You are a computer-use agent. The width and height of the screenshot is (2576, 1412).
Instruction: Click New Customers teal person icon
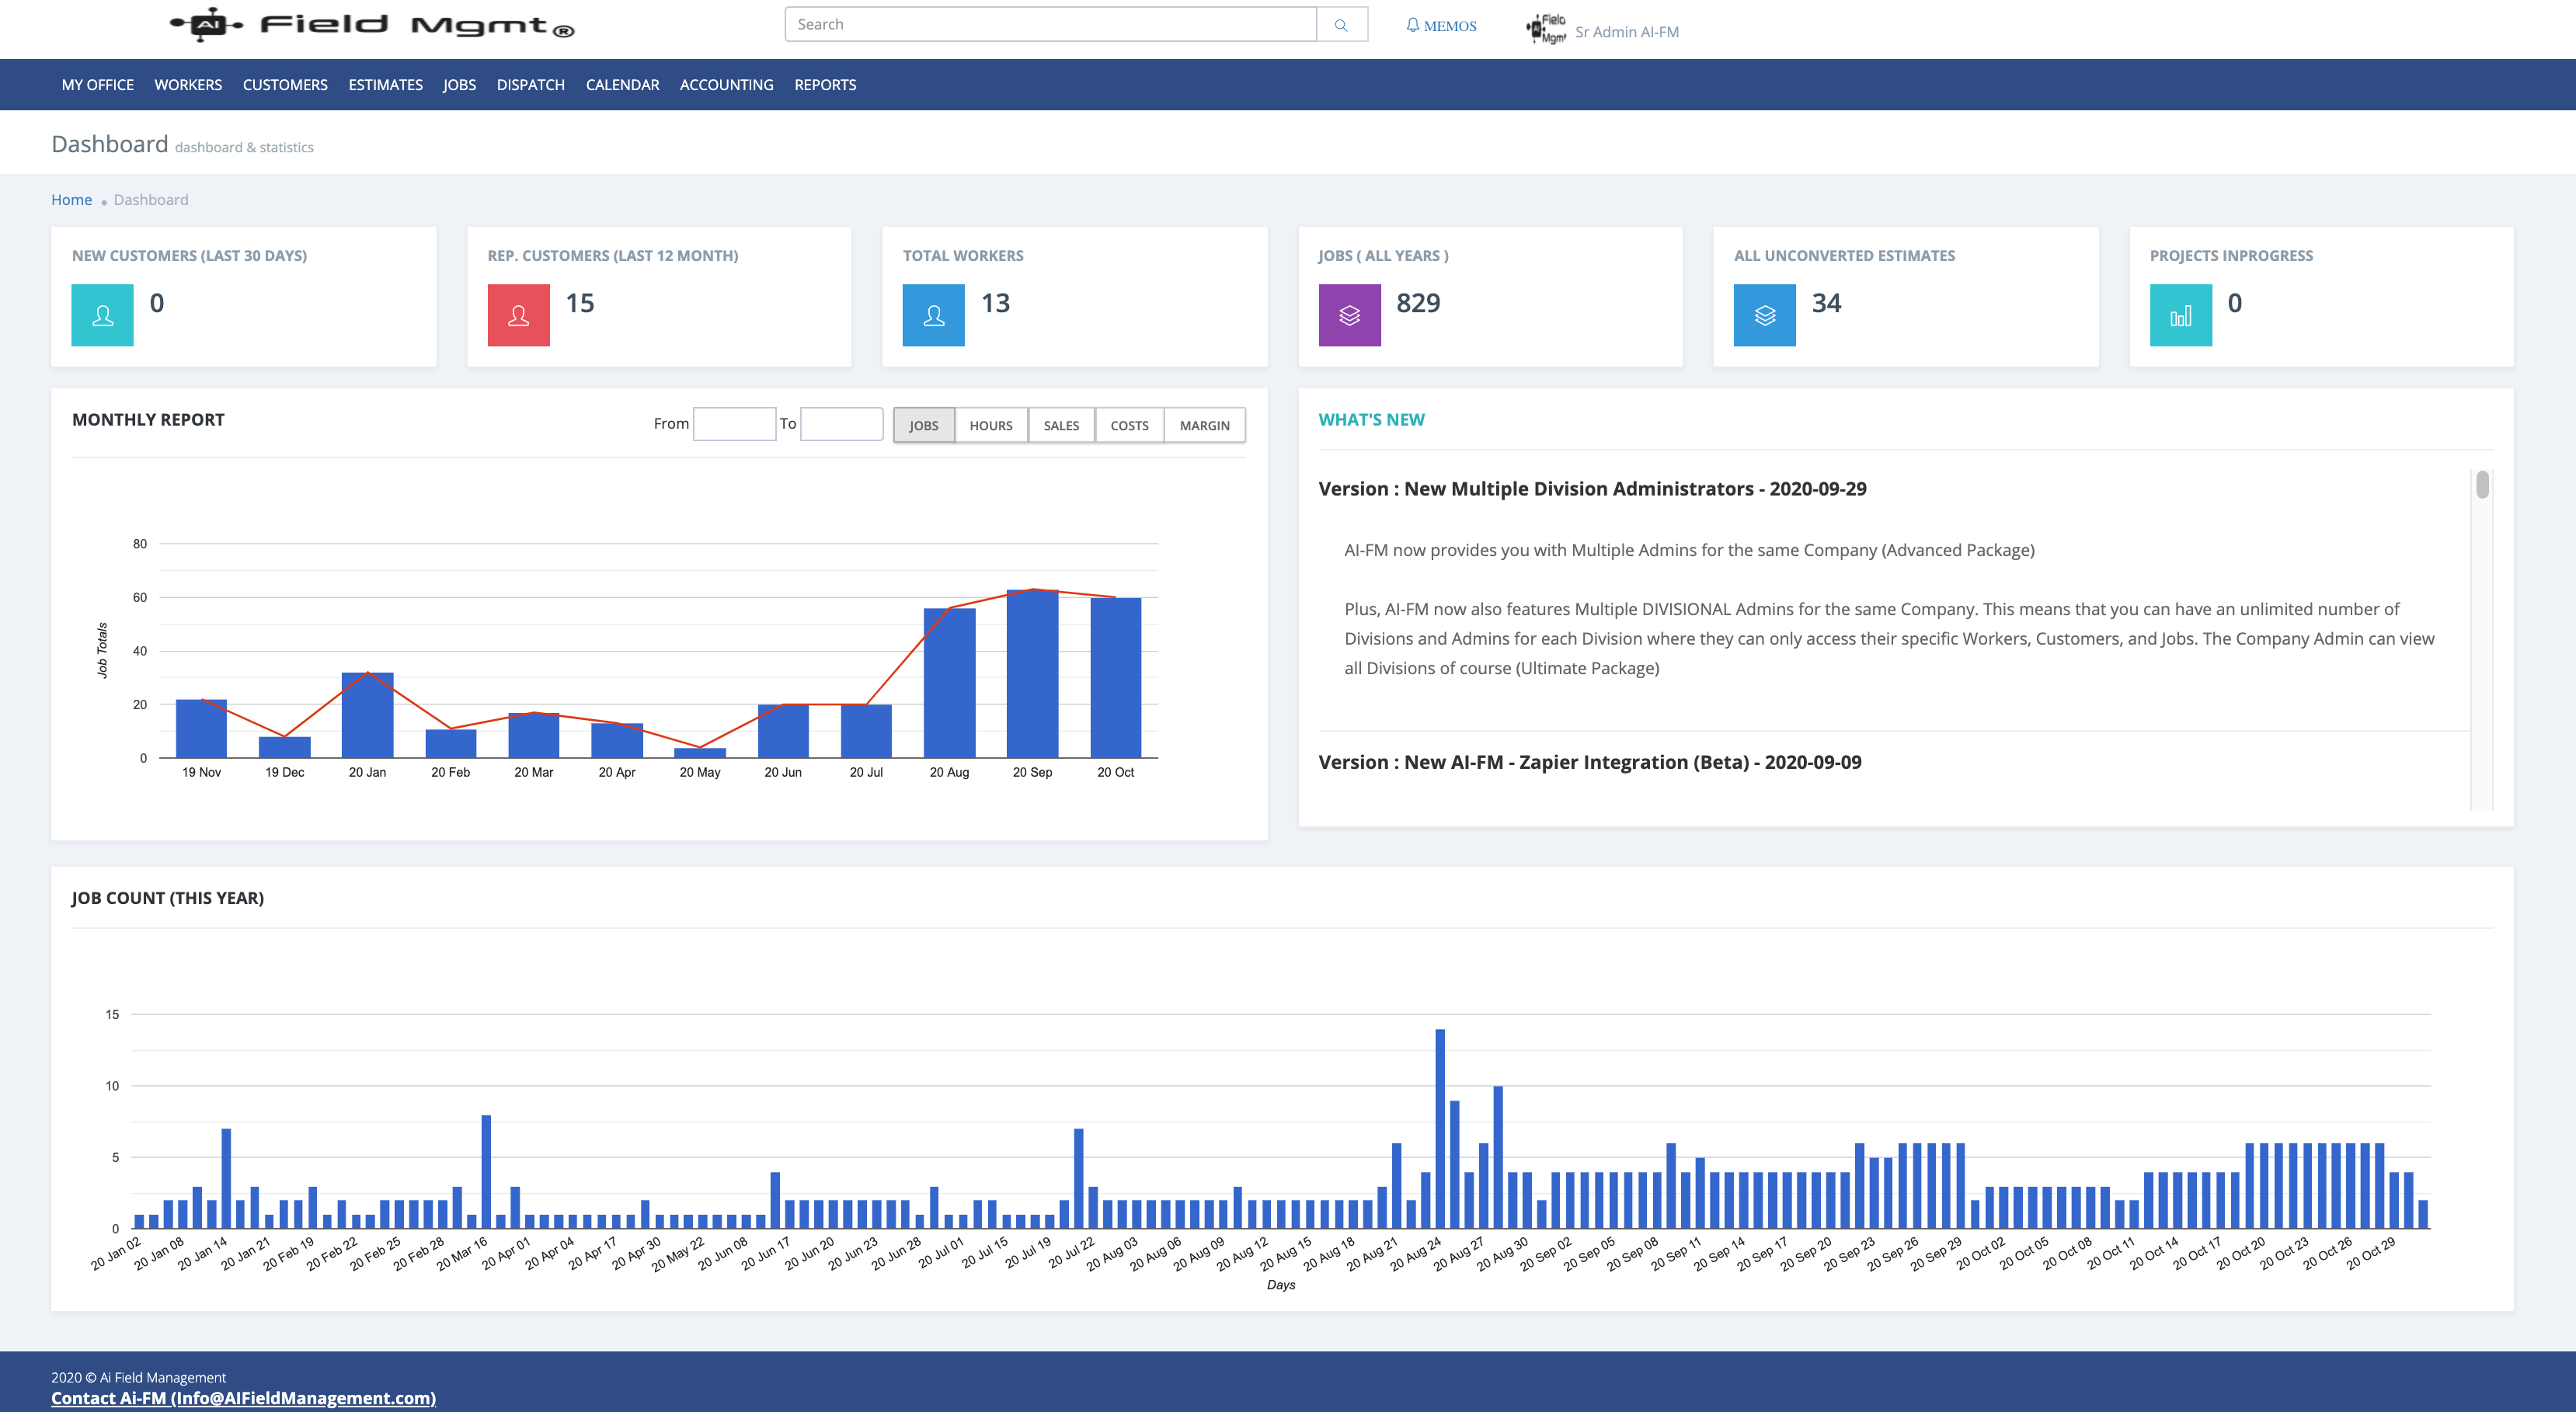[102, 315]
